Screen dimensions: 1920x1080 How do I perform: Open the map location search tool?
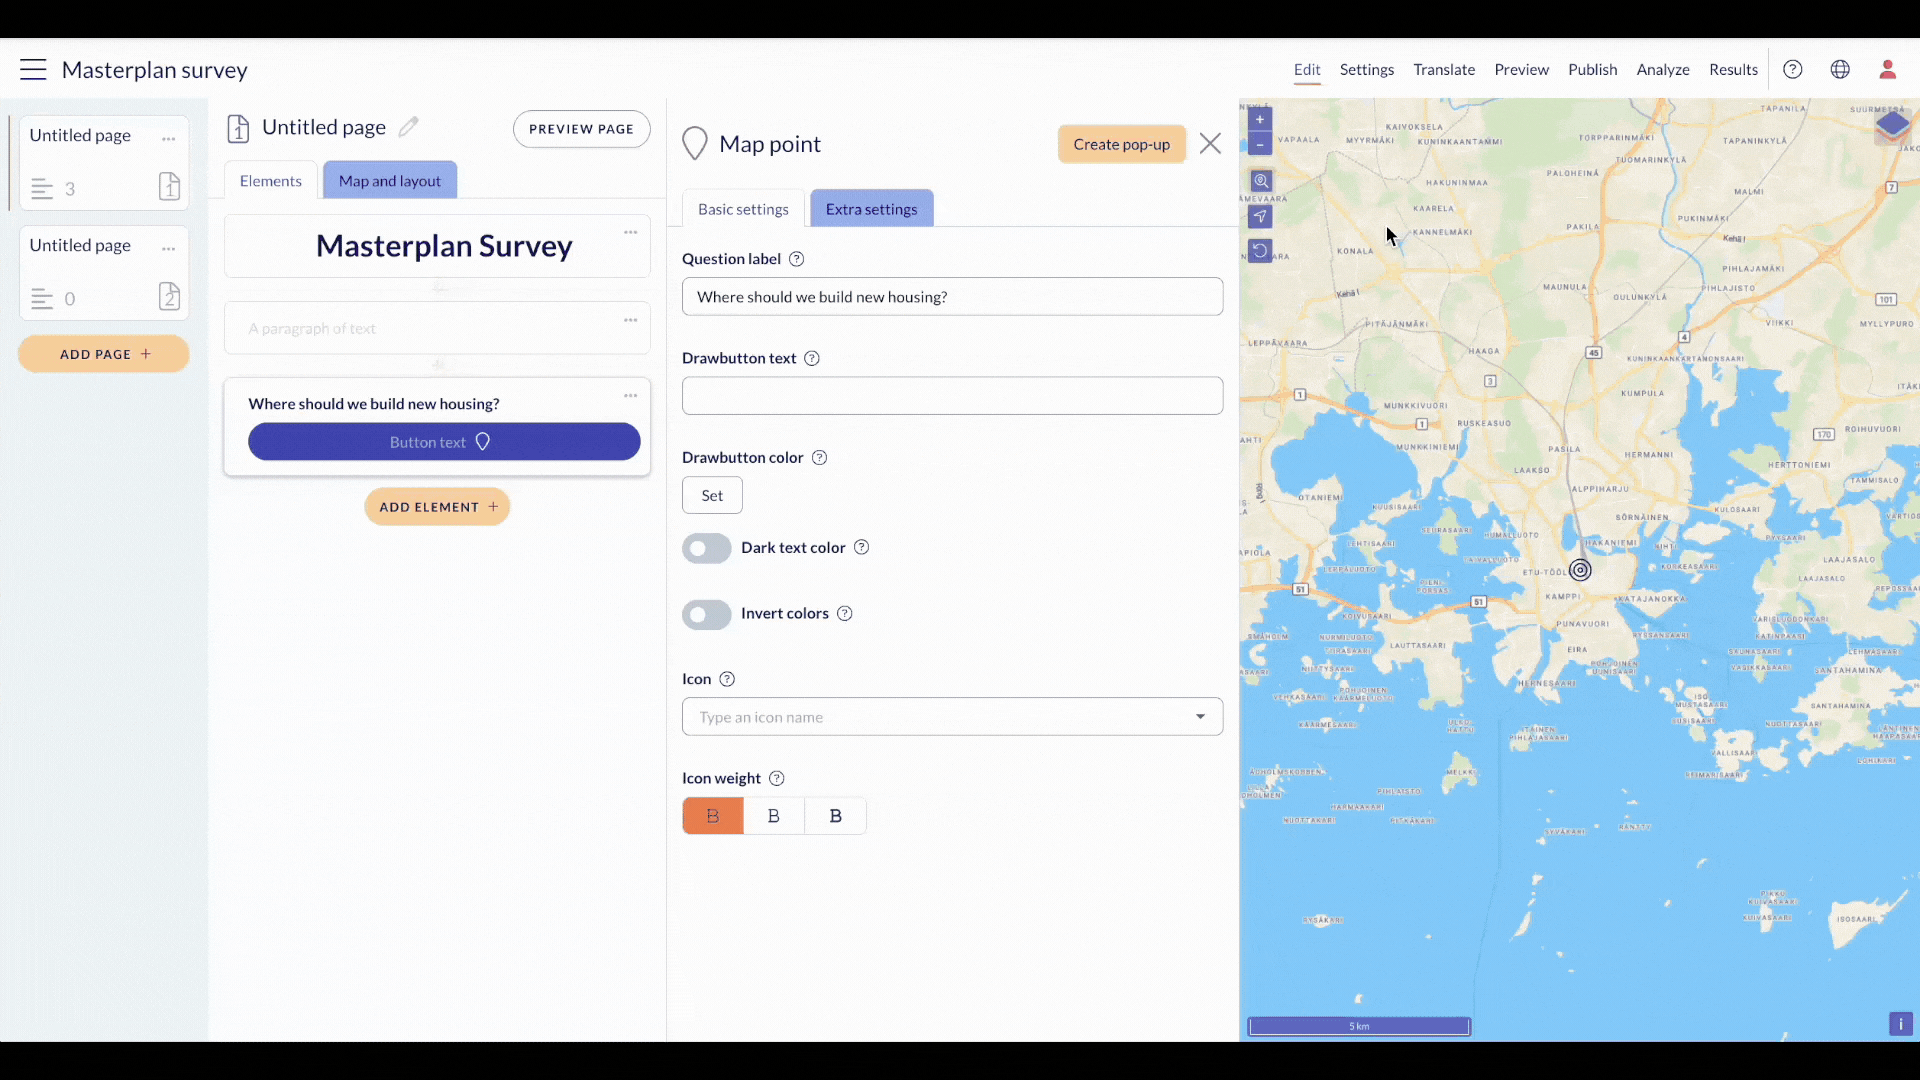click(1260, 181)
